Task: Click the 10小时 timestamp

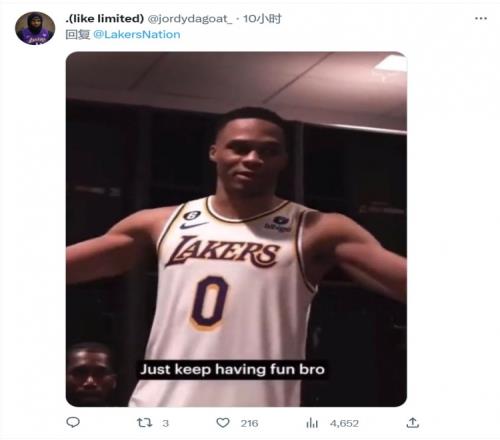Action: [x=262, y=19]
